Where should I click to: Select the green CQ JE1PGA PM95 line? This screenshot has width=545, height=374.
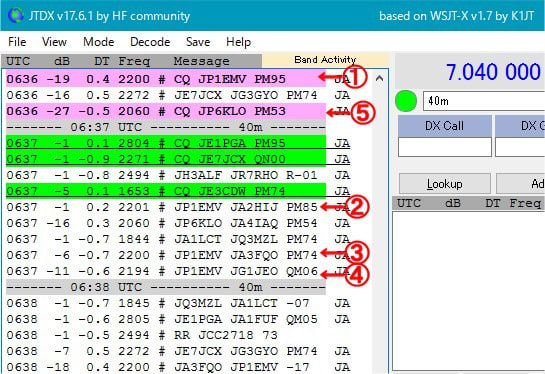pyautogui.click(x=166, y=143)
